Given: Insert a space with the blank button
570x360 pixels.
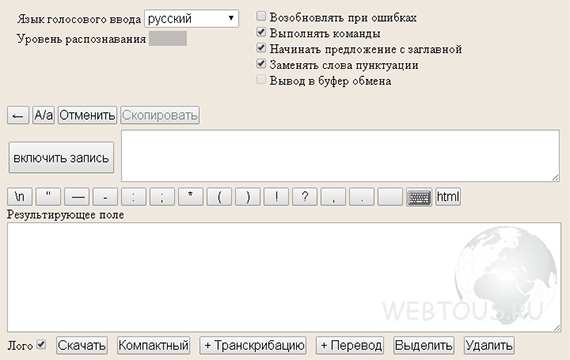Looking at the screenshot, I should (390, 197).
